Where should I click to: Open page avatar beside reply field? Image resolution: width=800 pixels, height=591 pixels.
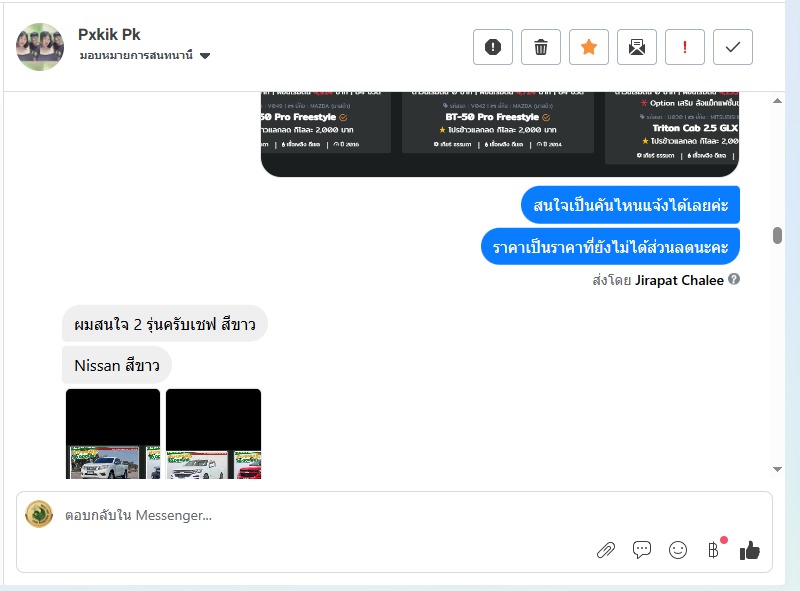pos(39,514)
